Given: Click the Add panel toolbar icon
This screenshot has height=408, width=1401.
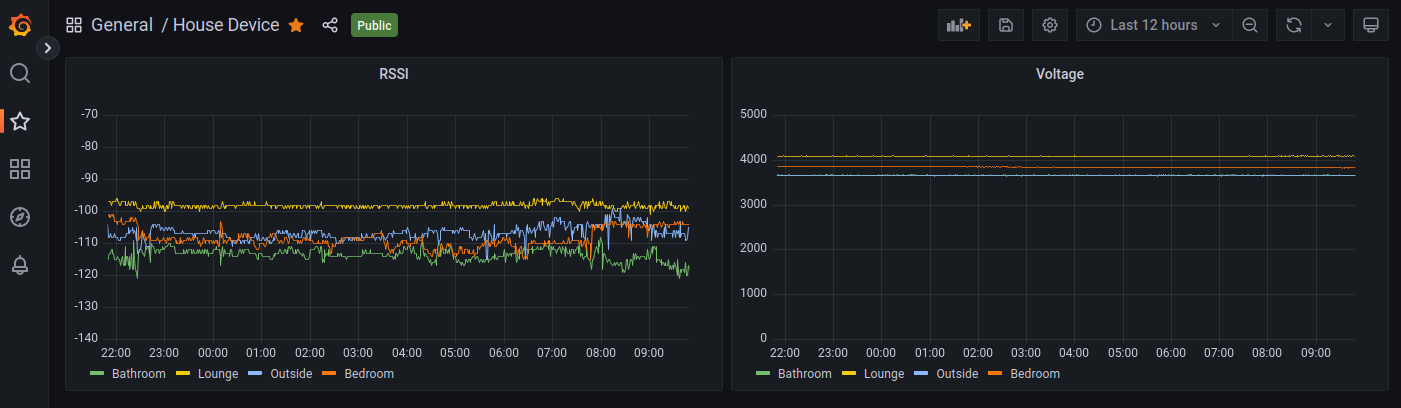Looking at the screenshot, I should tap(958, 25).
